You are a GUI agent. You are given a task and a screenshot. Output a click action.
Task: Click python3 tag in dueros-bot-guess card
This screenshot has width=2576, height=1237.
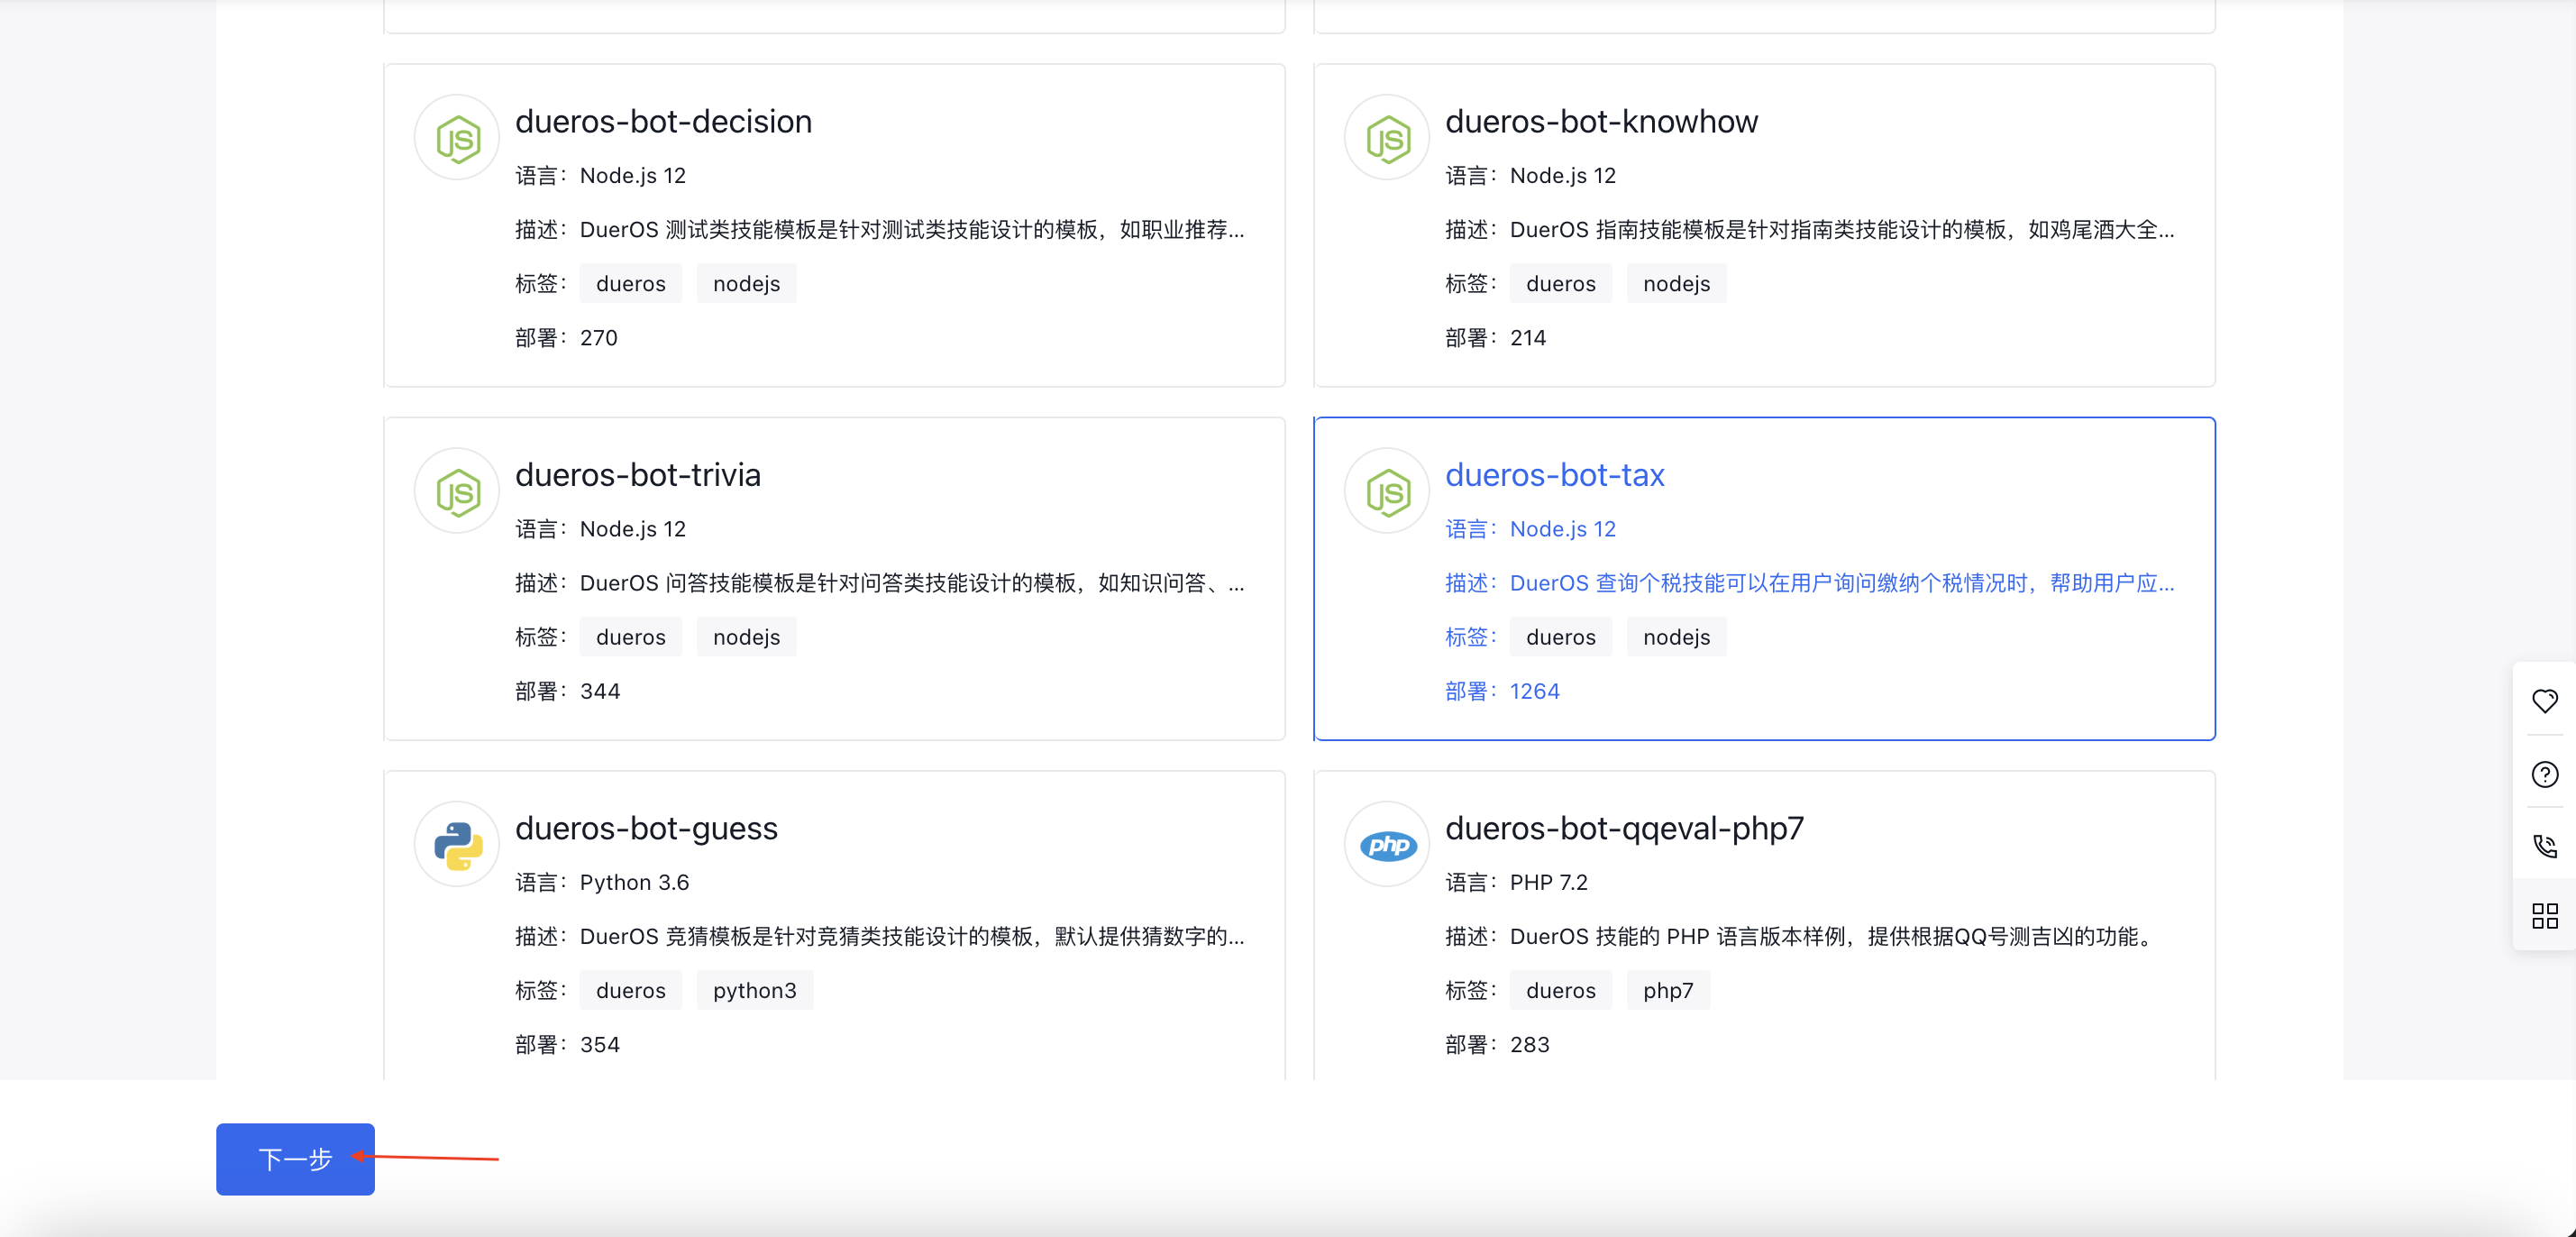pyautogui.click(x=755, y=990)
